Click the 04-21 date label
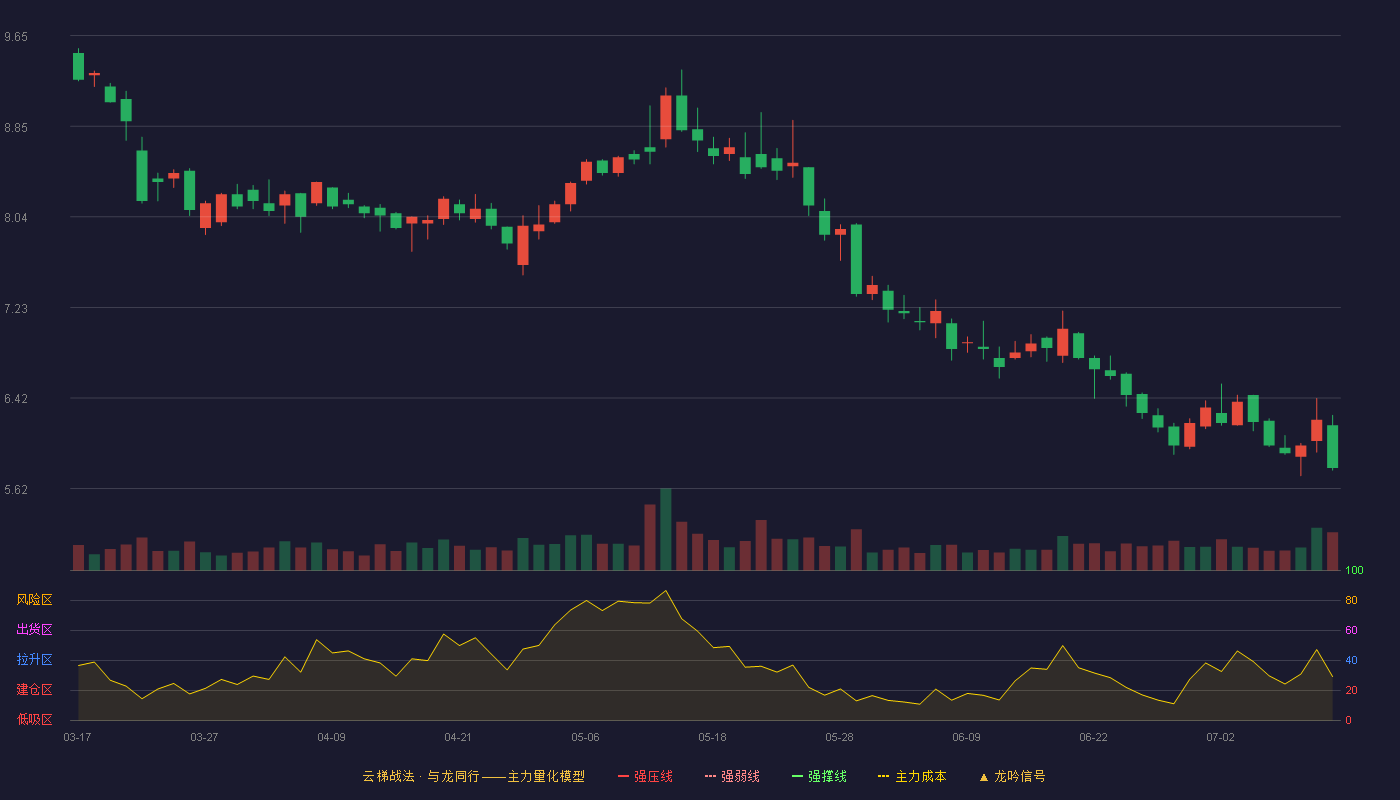Viewport: 1400px width, 800px height. pyautogui.click(x=458, y=737)
